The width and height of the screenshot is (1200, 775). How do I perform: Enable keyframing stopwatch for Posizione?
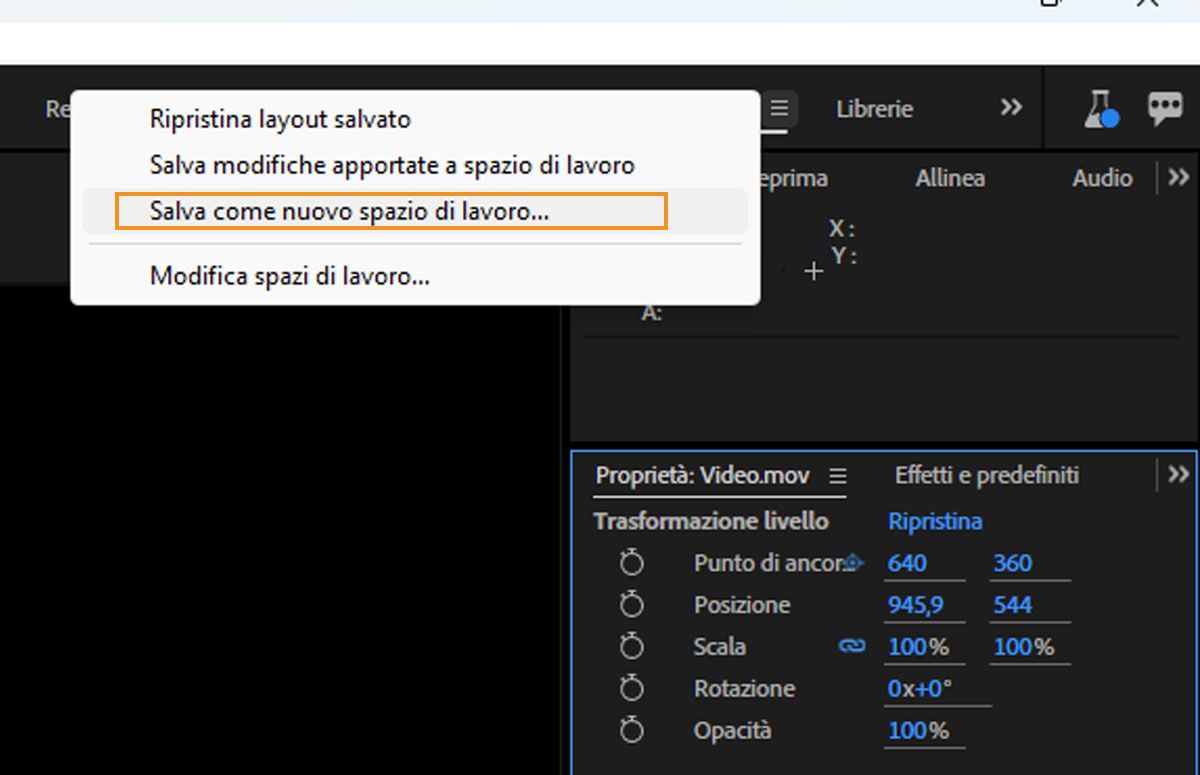coord(631,604)
